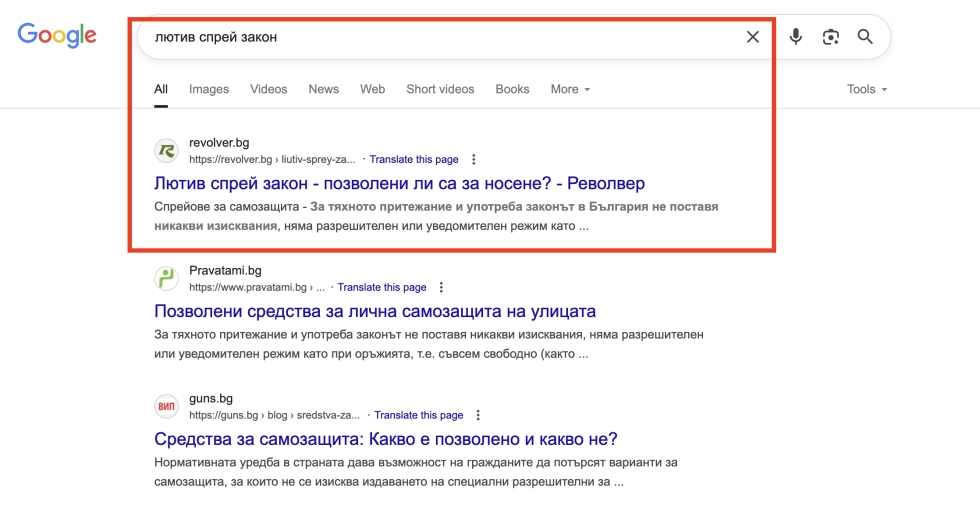Switch to the Videos tab
The width and height of the screenshot is (980, 515).
coord(269,89)
